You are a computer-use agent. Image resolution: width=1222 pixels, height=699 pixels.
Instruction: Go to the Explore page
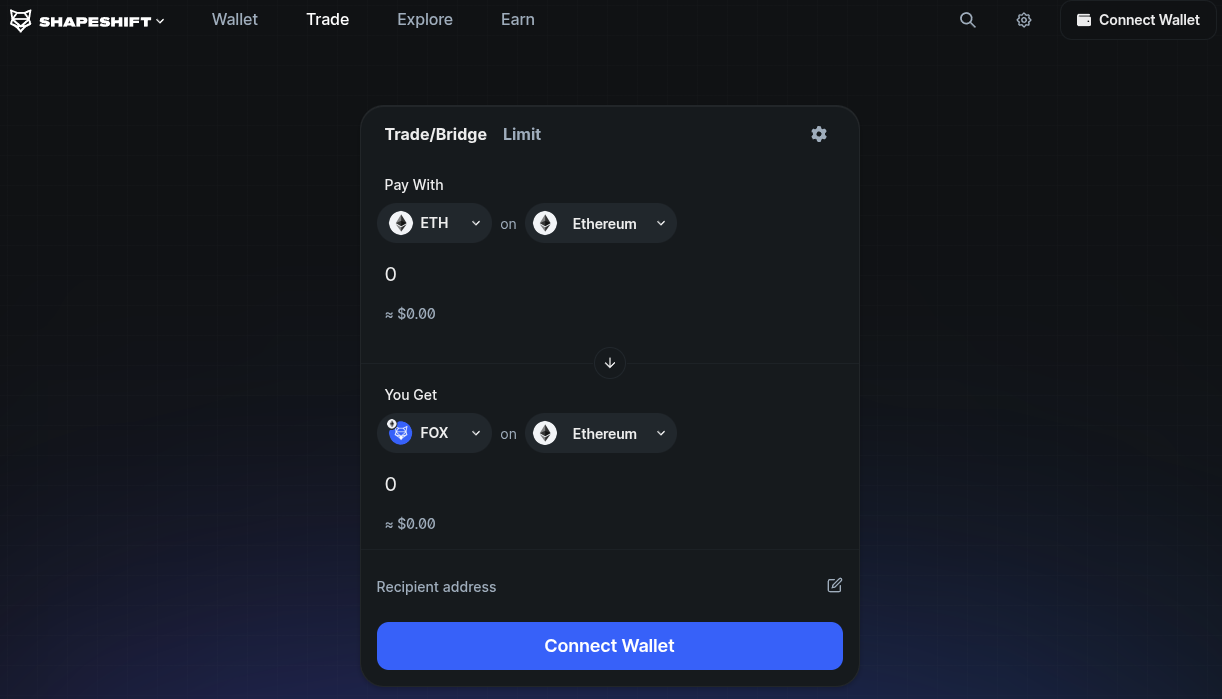pos(425,20)
